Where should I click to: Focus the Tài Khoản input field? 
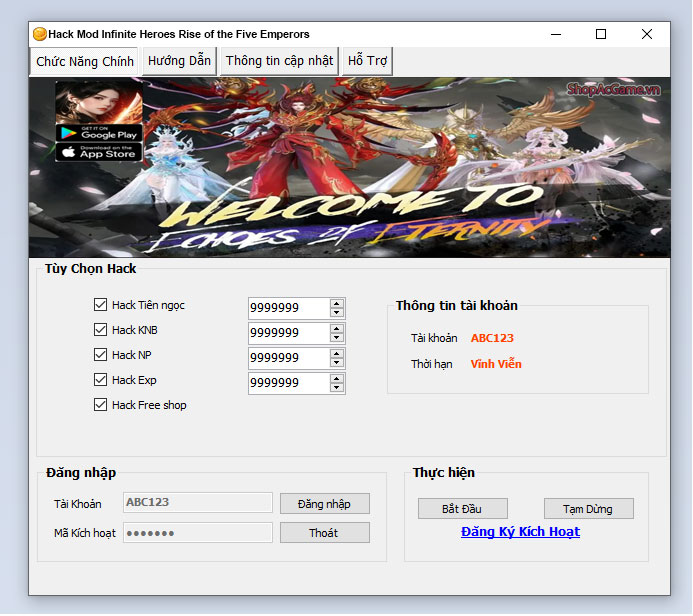point(198,502)
